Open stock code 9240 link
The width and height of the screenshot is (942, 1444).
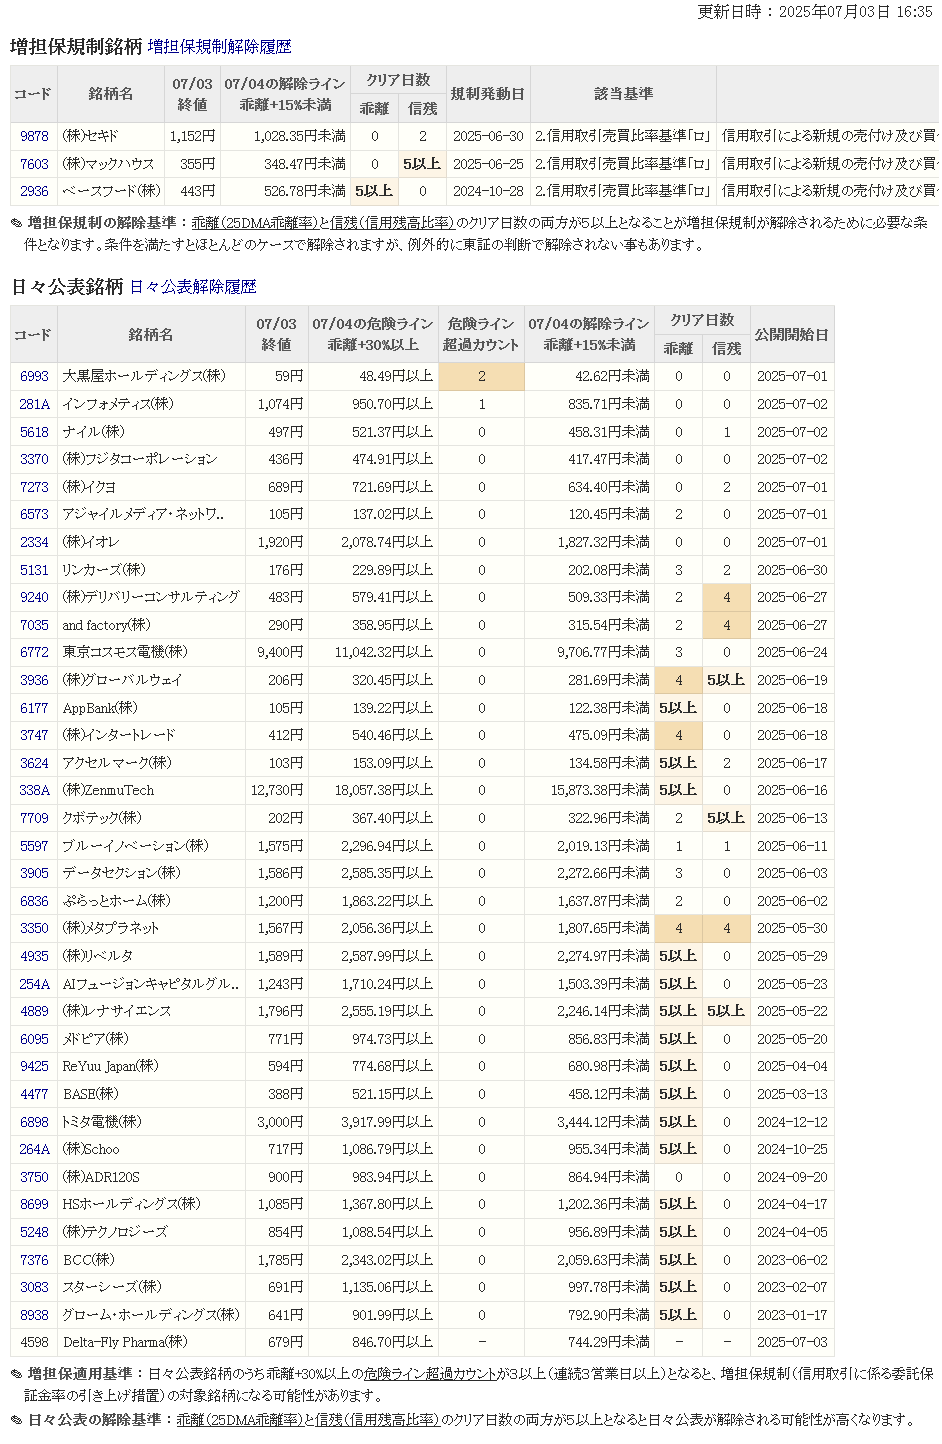34,597
